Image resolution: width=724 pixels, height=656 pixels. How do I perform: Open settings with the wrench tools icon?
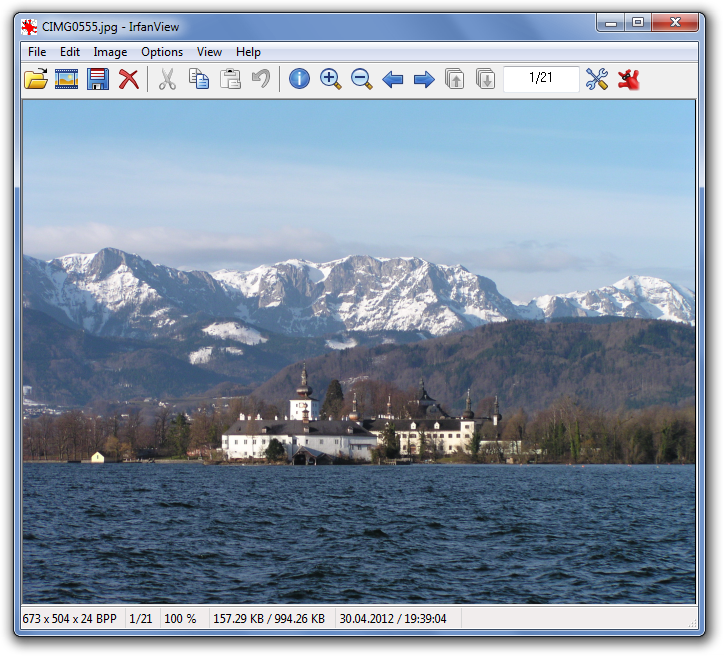coord(597,79)
